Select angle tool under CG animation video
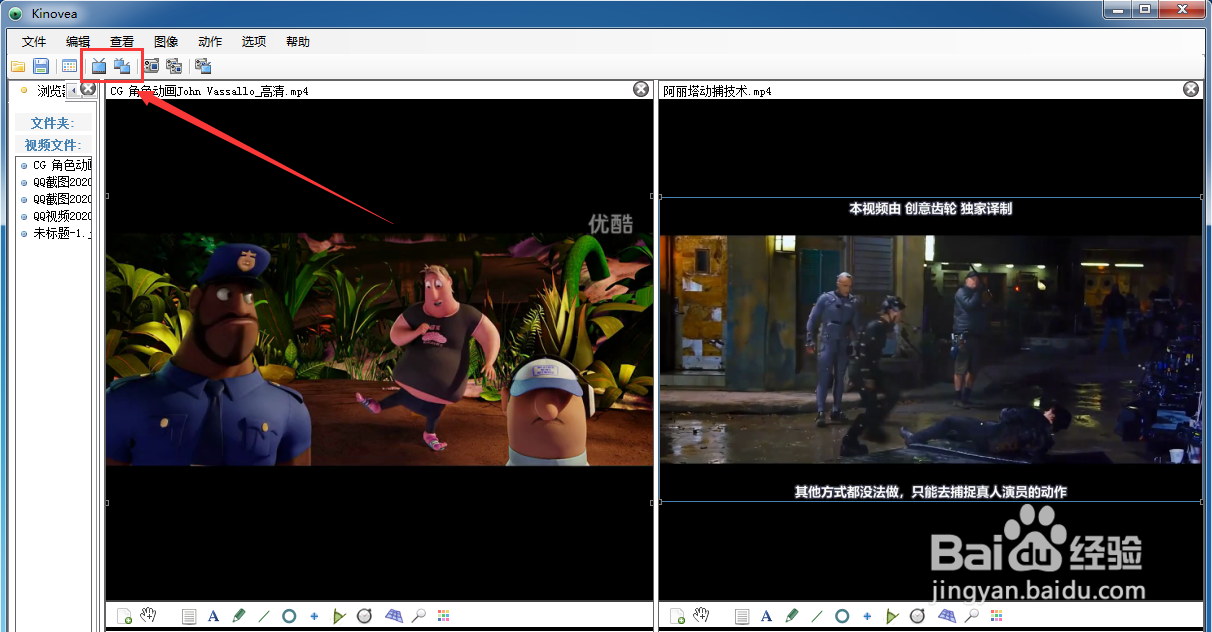 click(x=339, y=616)
